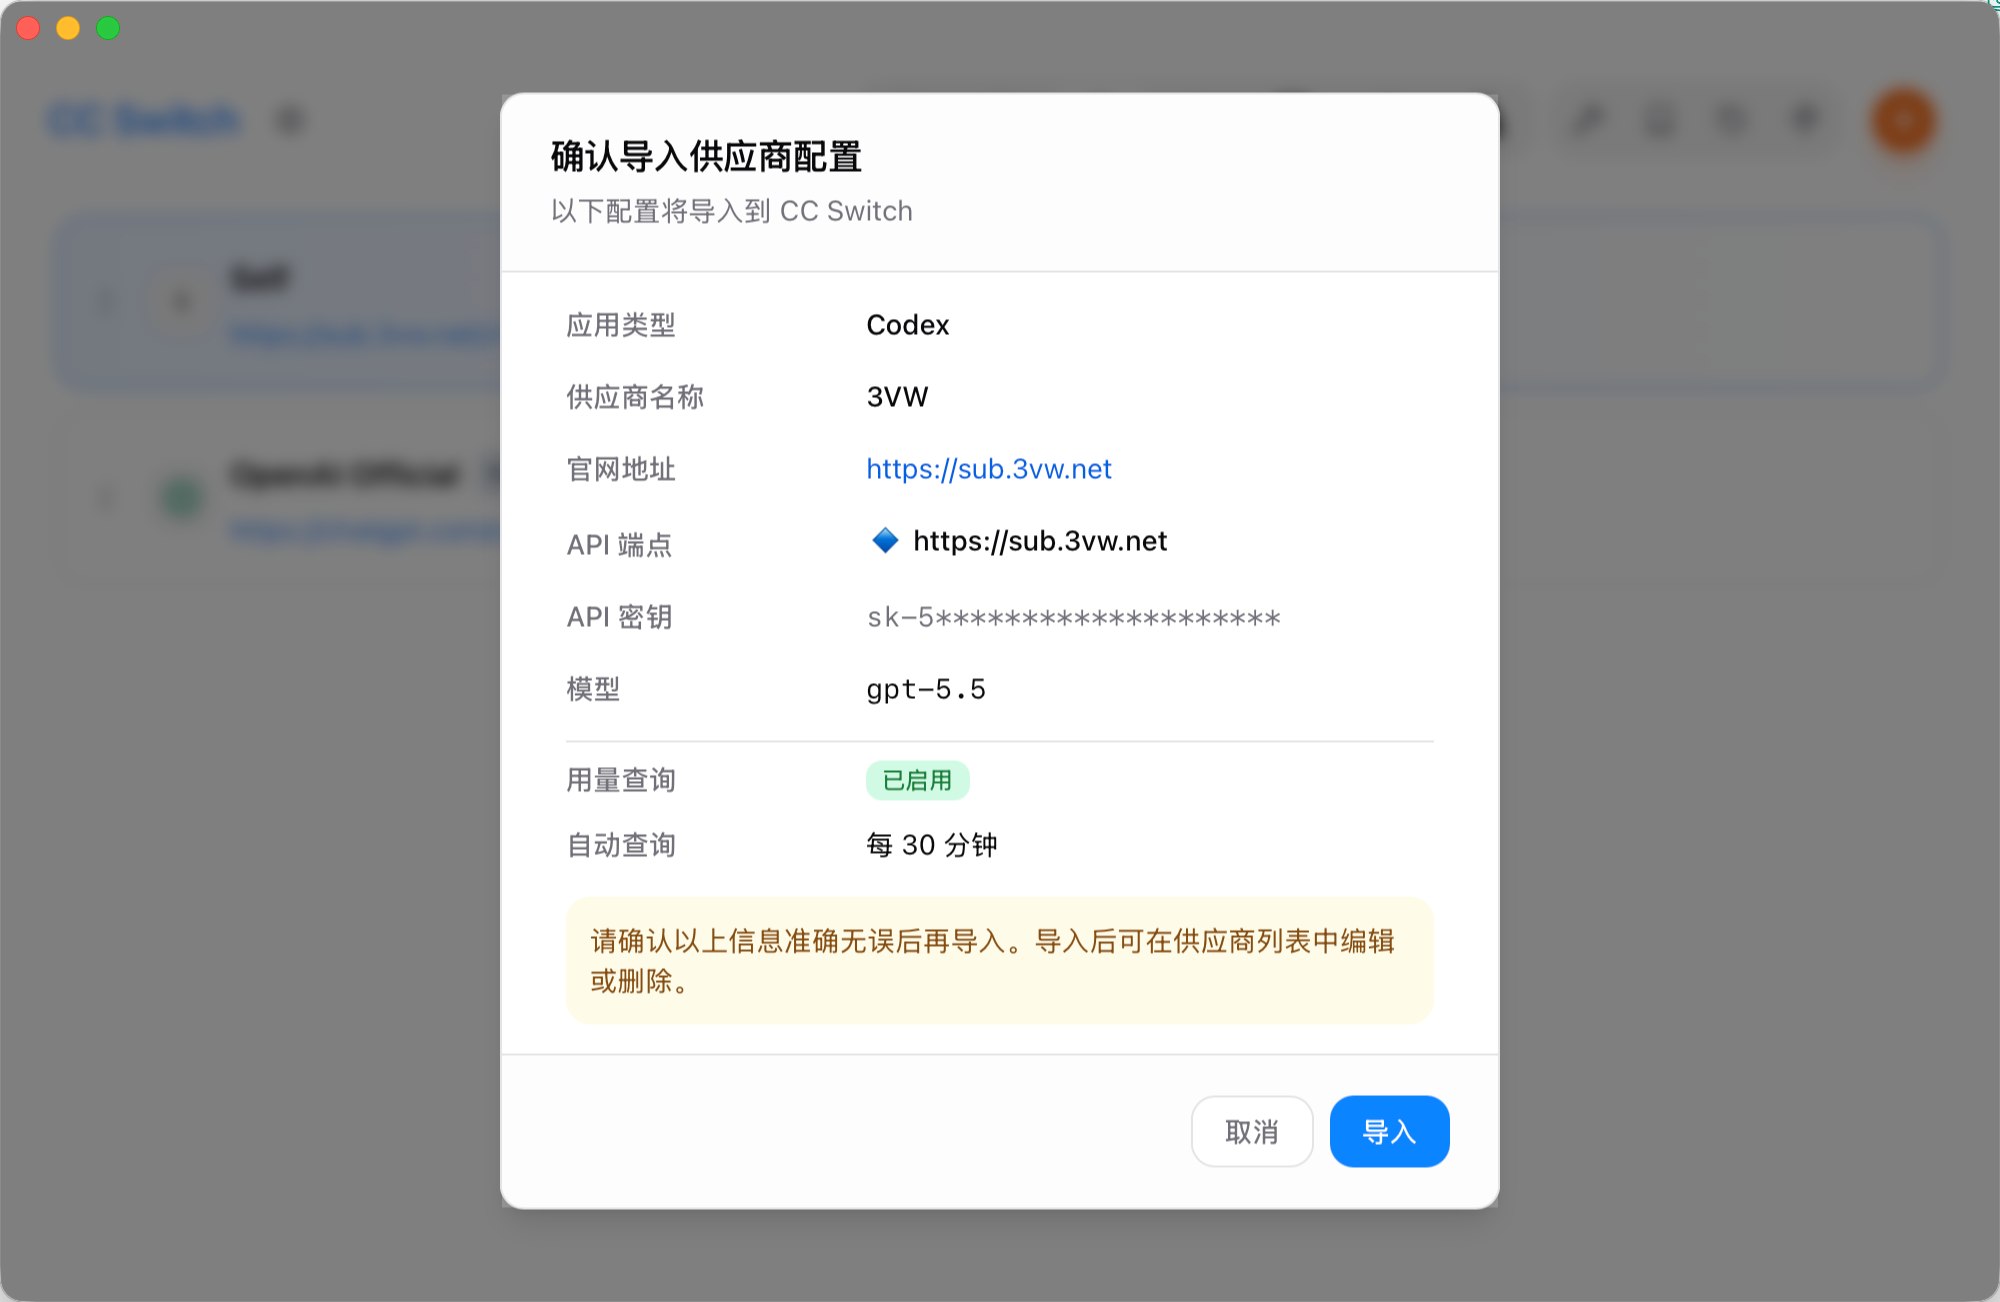
Task: Cancel the import with 取消
Action: click(x=1252, y=1131)
